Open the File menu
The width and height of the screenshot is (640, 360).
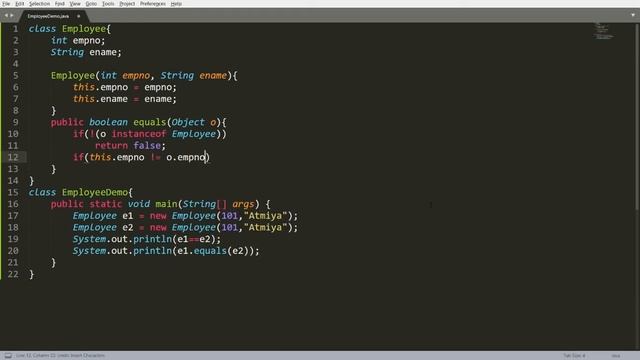click(x=6, y=4)
